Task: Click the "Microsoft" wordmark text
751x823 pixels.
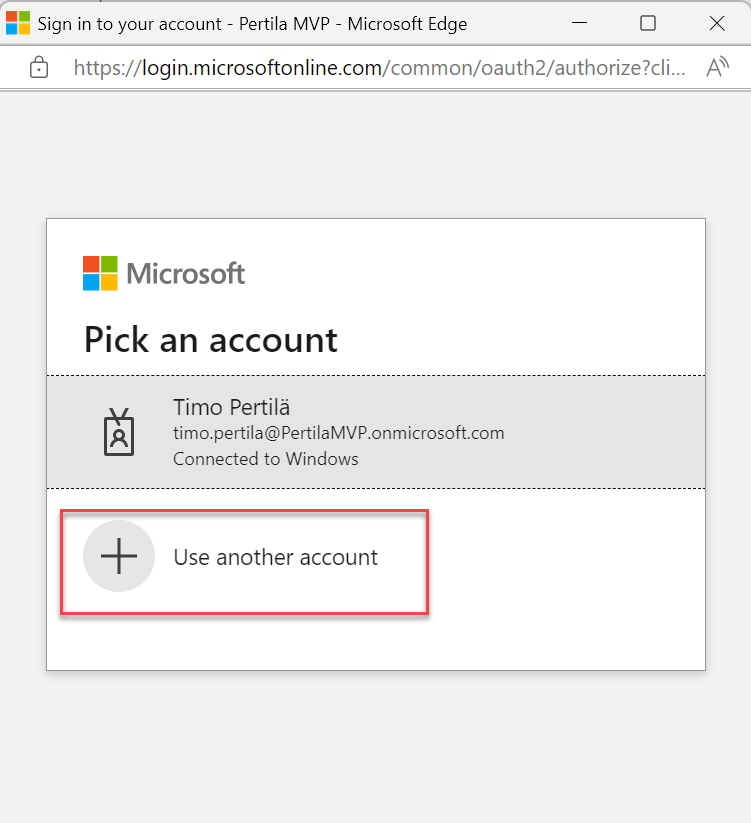Action: point(186,273)
